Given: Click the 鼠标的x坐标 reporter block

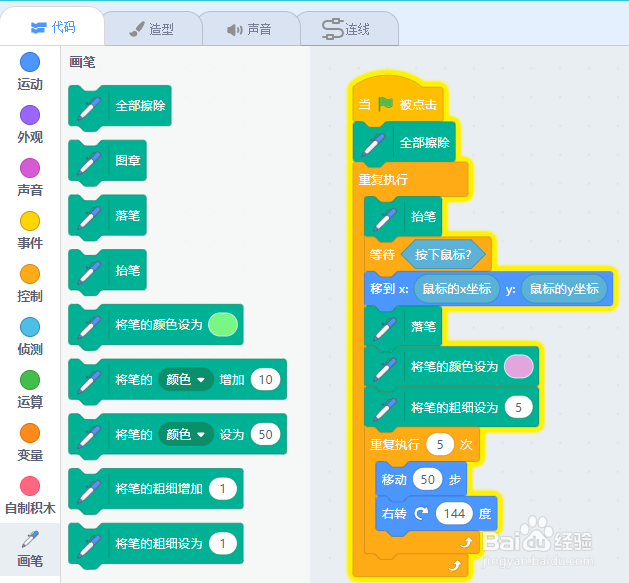Looking at the screenshot, I should (457, 288).
